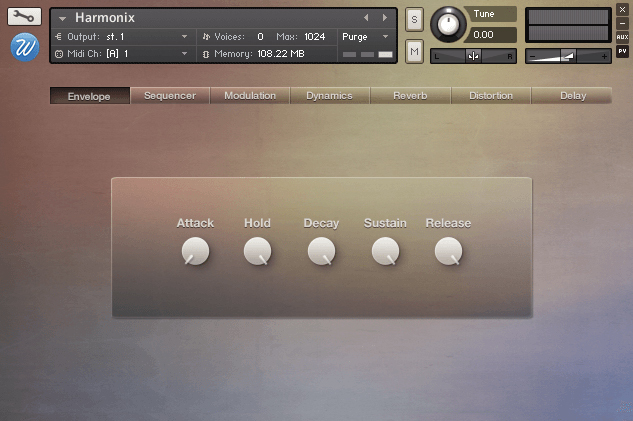Click the Midi channel icon
633x421 pixels.
click(x=59, y=54)
